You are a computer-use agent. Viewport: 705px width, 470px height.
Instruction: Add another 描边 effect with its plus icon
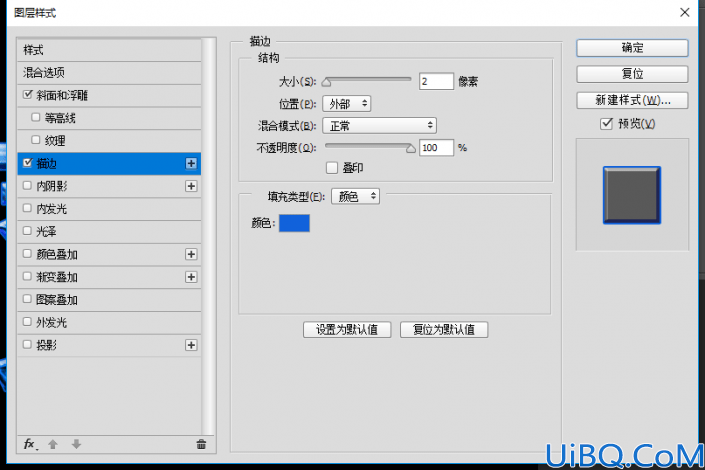[191, 163]
